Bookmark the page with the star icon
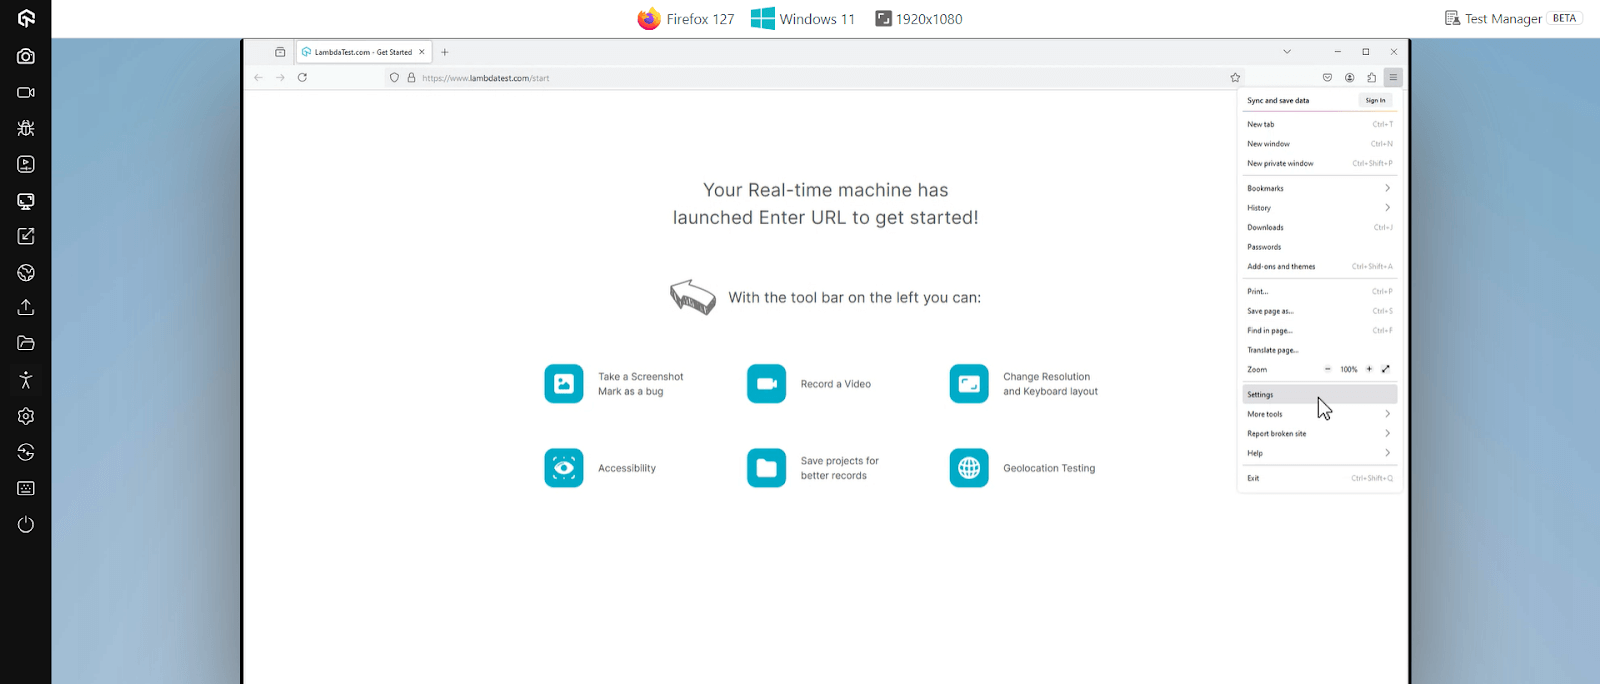The image size is (1600, 684). click(1235, 77)
